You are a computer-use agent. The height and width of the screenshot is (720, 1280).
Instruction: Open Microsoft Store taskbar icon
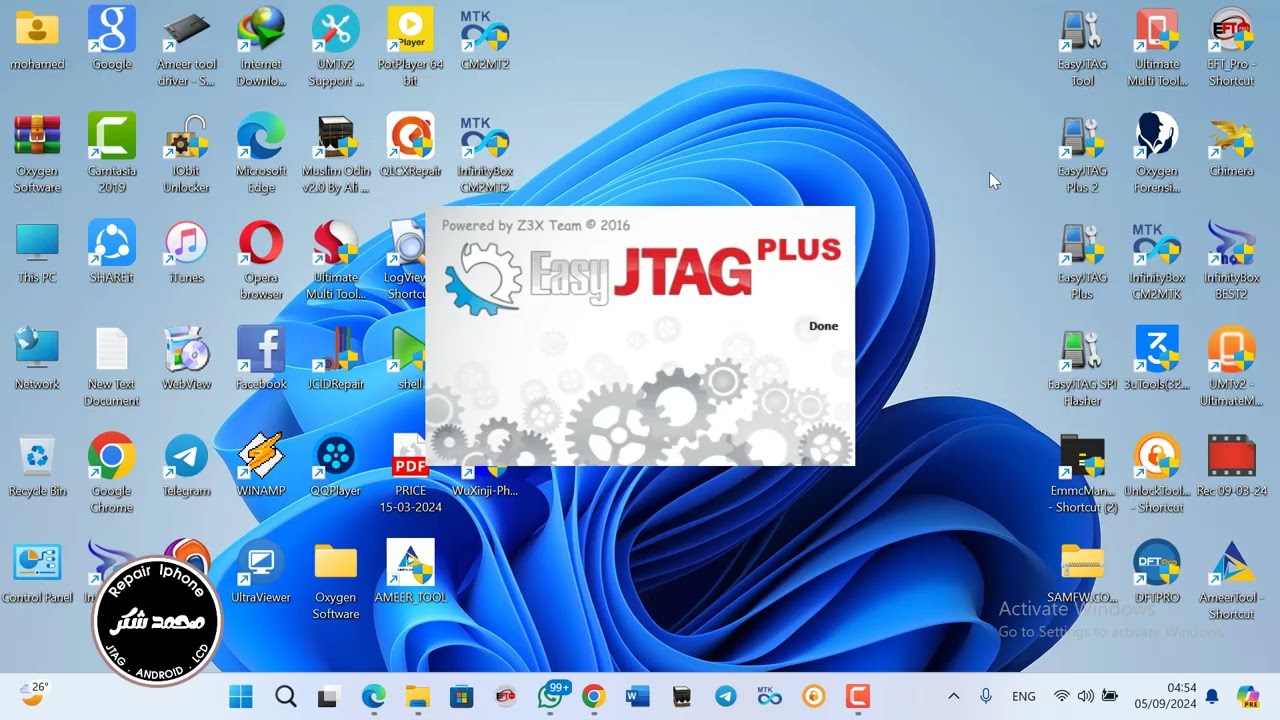461,696
